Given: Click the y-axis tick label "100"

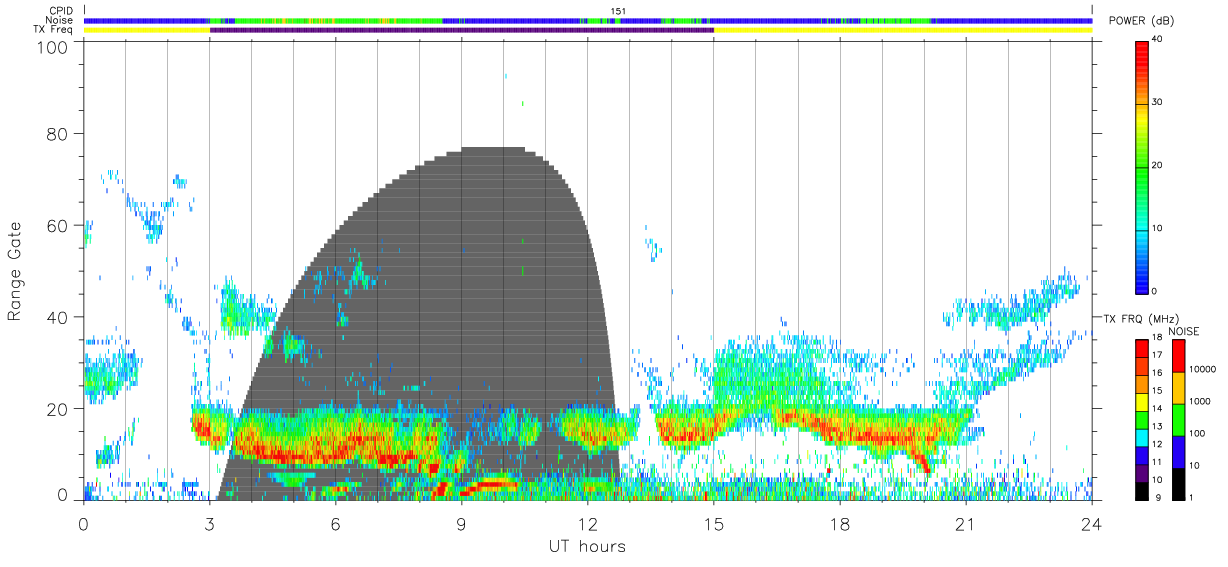Looking at the screenshot, I should (x=53, y=47).
